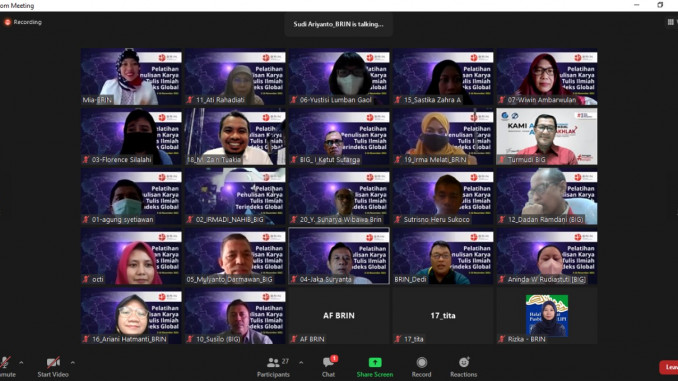
Task: Open the Reactions icon
Action: click(464, 362)
